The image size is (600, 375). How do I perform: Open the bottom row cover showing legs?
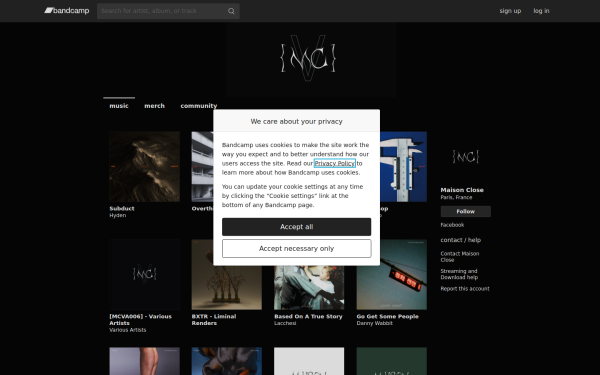click(x=144, y=361)
